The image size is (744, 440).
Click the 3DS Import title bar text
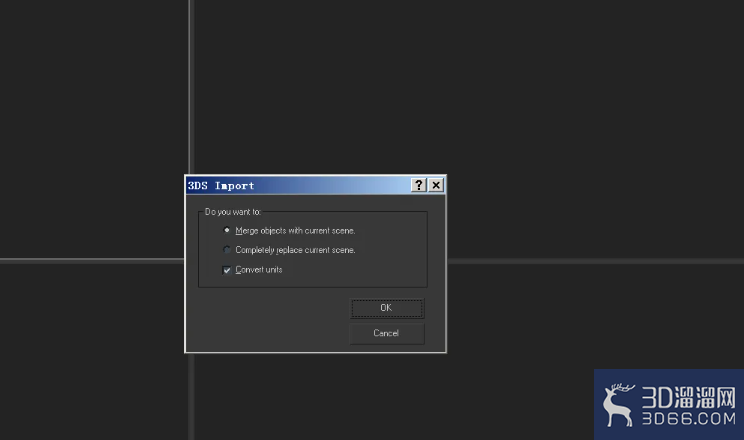click(221, 186)
